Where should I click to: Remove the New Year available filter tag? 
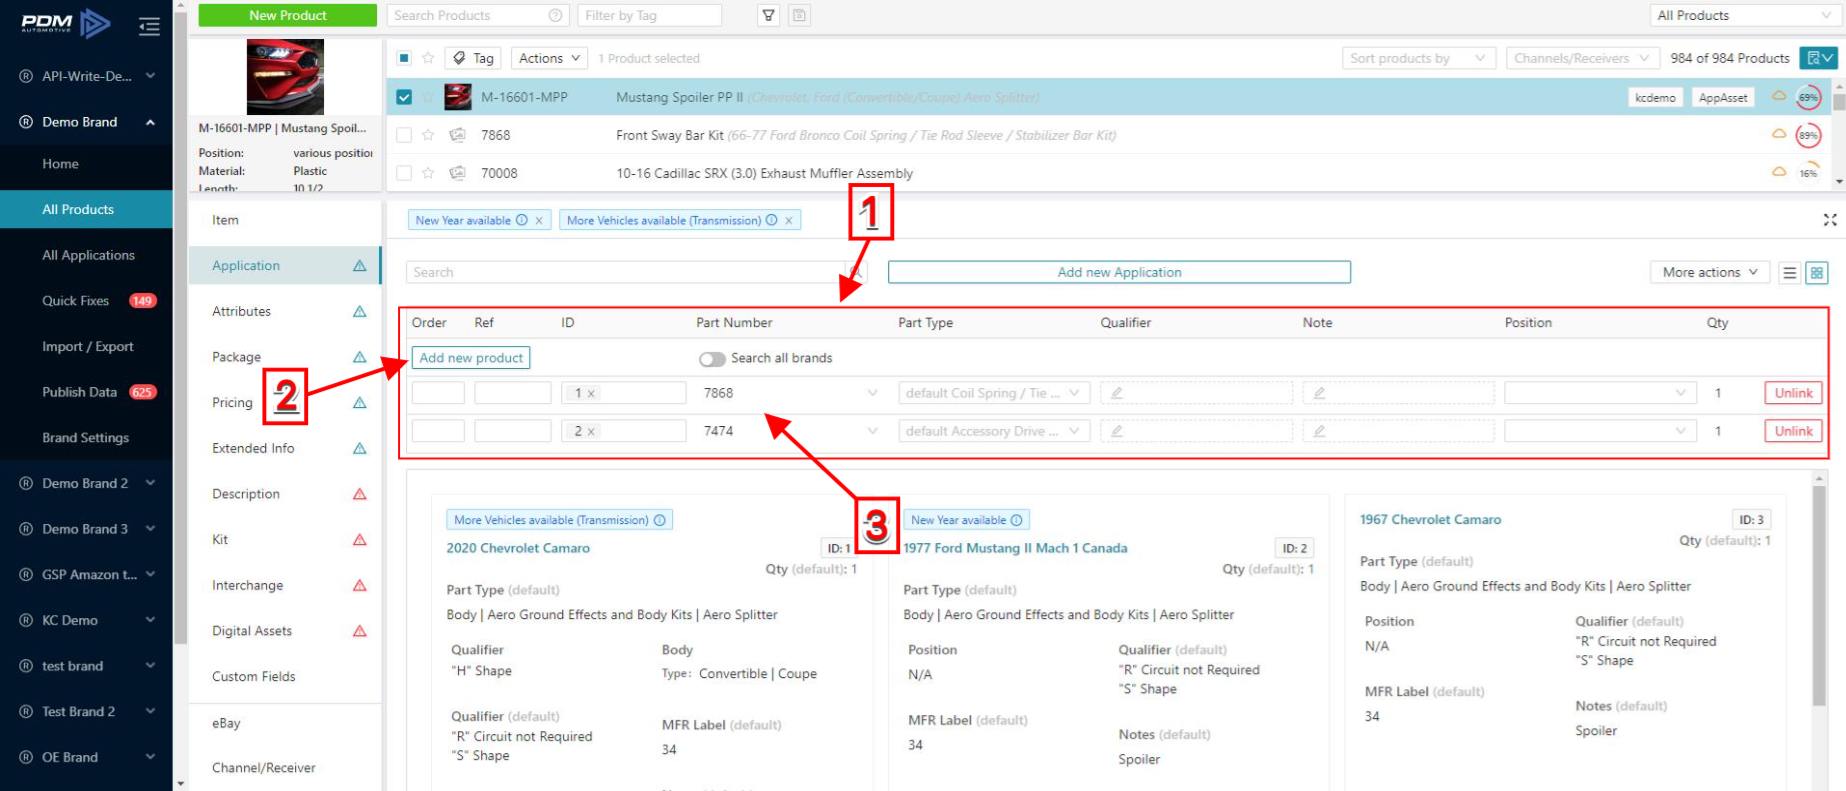(539, 220)
